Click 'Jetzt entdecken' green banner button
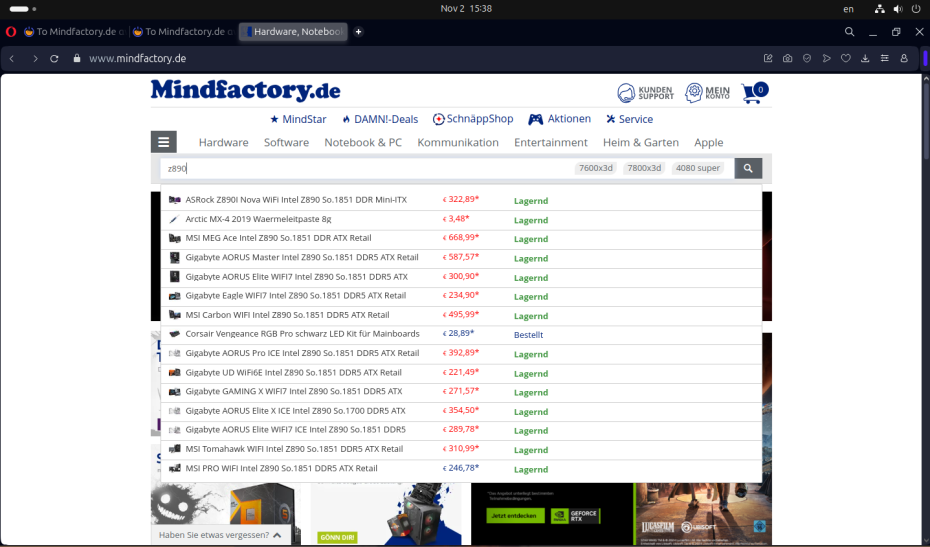The width and height of the screenshot is (930, 547). click(x=514, y=516)
